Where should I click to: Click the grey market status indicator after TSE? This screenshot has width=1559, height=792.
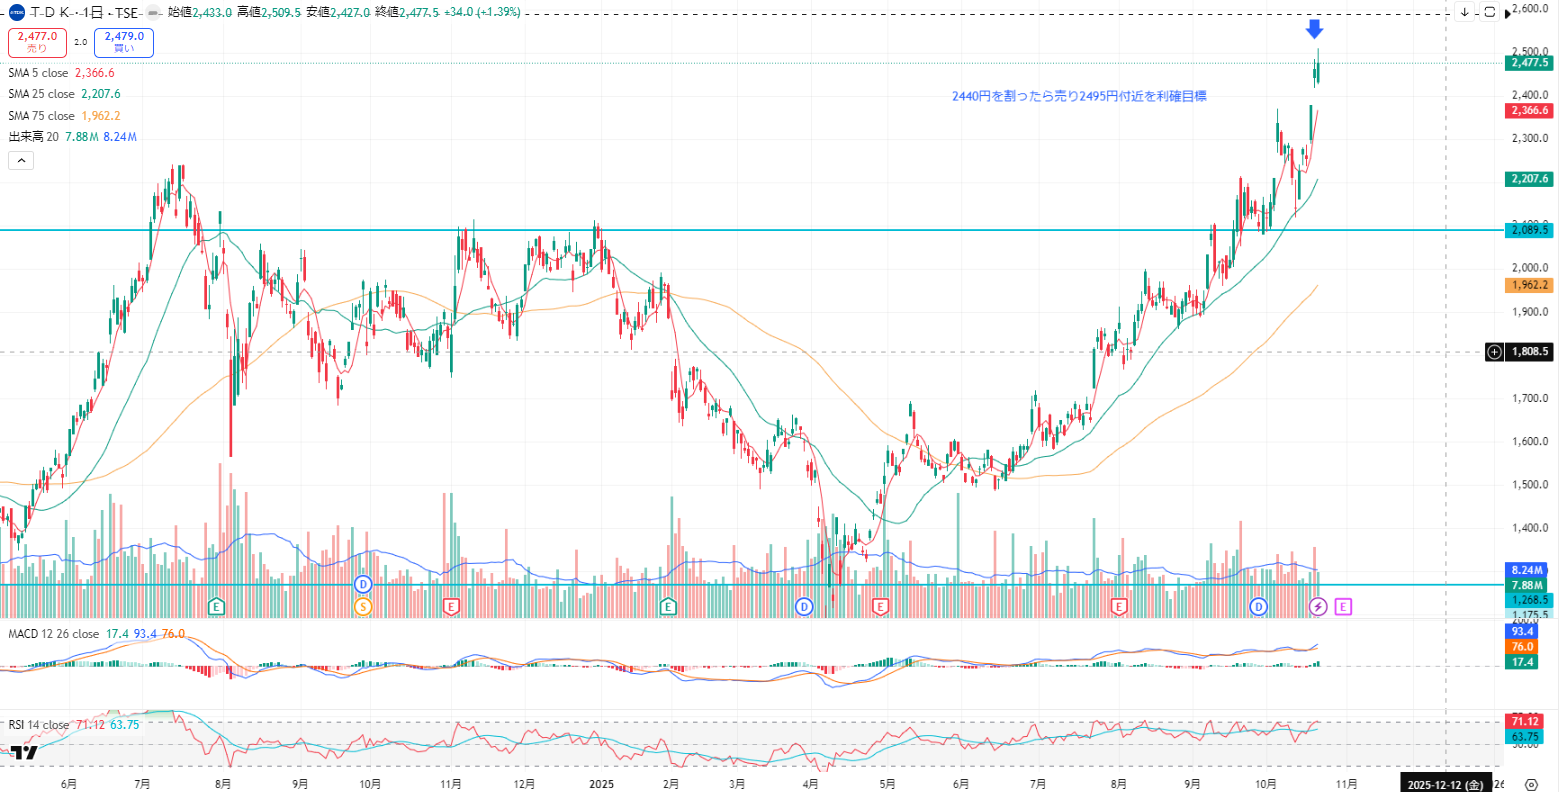click(x=151, y=13)
